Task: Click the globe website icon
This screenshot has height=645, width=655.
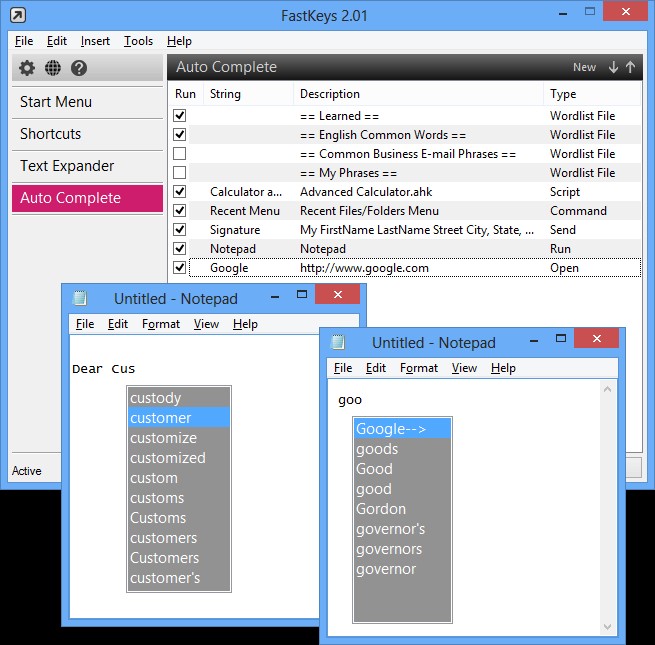Action: coord(53,68)
